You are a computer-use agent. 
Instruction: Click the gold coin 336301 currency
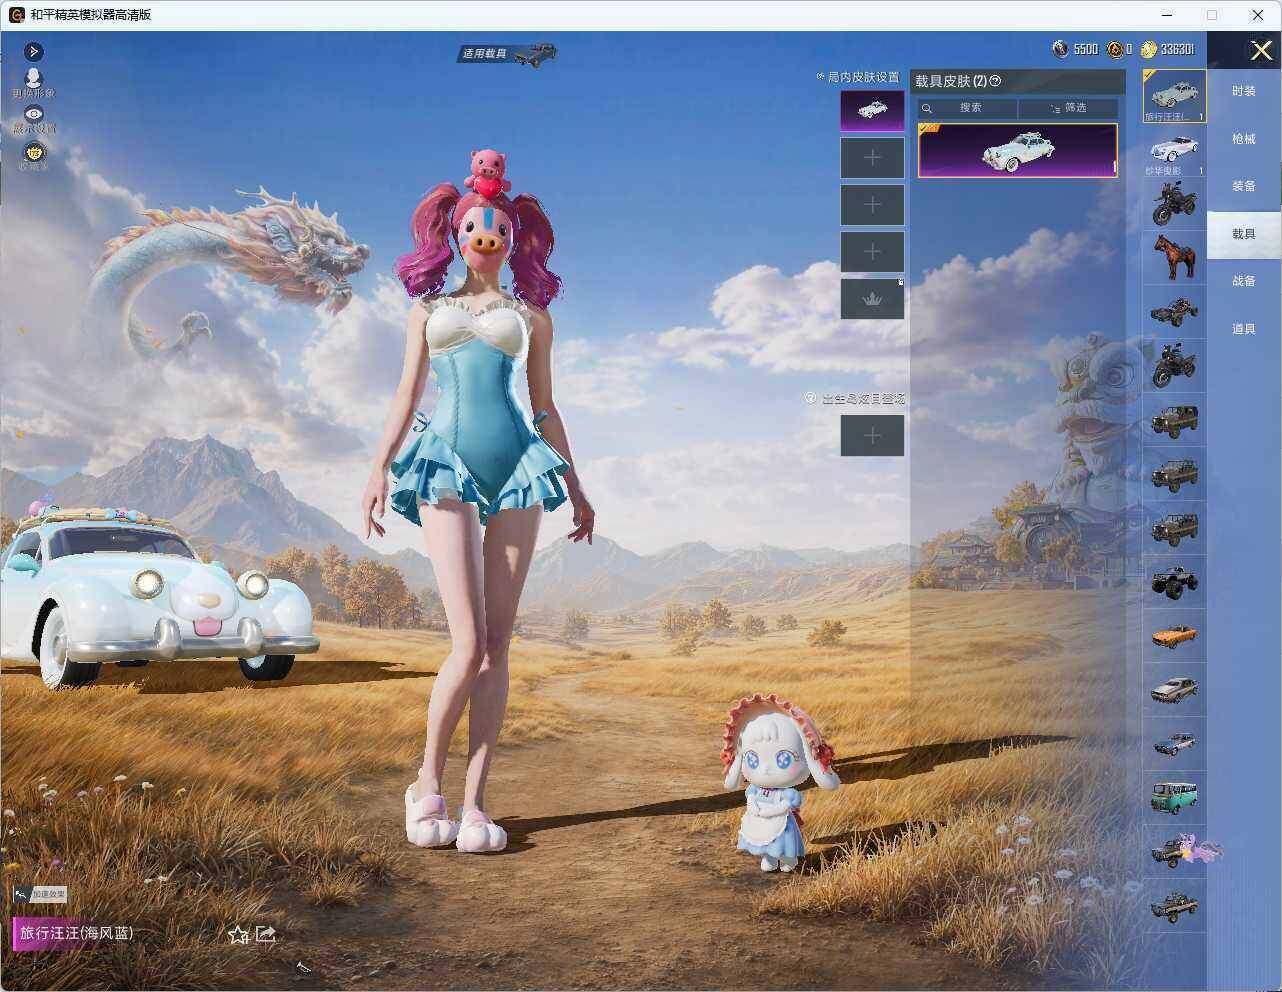pos(1167,49)
